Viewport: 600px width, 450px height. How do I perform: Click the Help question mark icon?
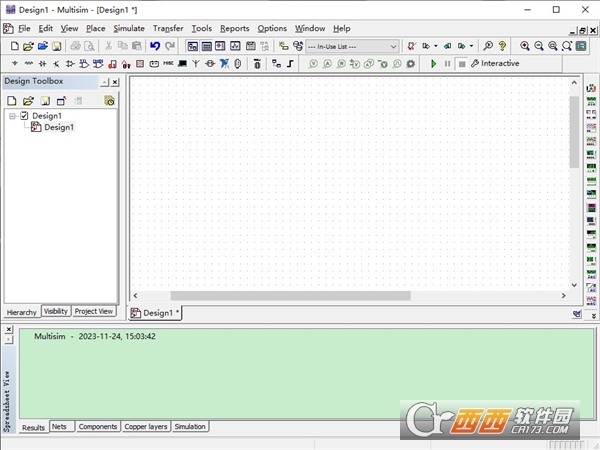click(x=502, y=46)
